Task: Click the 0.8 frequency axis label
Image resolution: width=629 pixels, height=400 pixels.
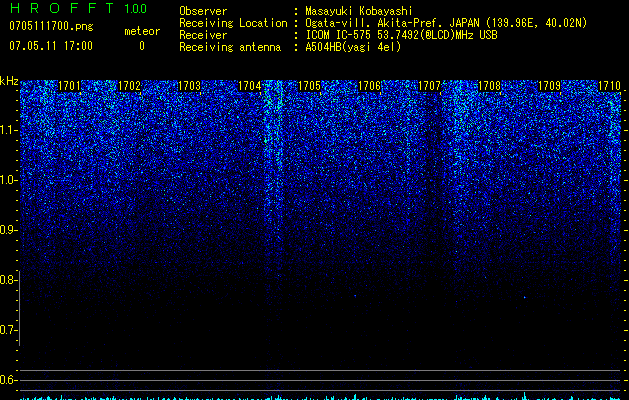Action: tap(8, 280)
